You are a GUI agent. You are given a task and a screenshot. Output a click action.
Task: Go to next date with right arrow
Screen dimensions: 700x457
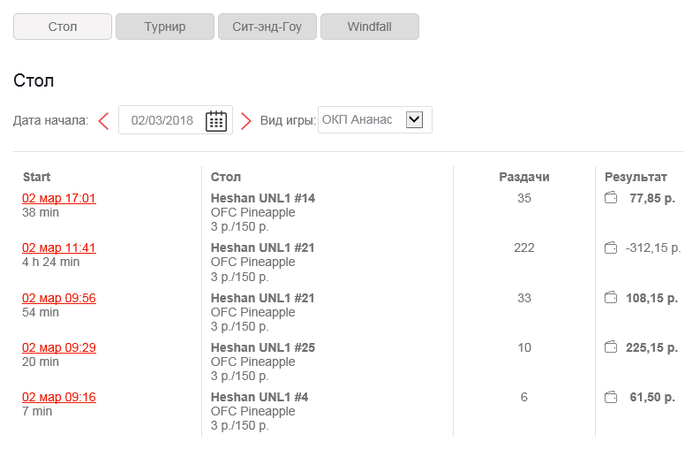(x=246, y=121)
